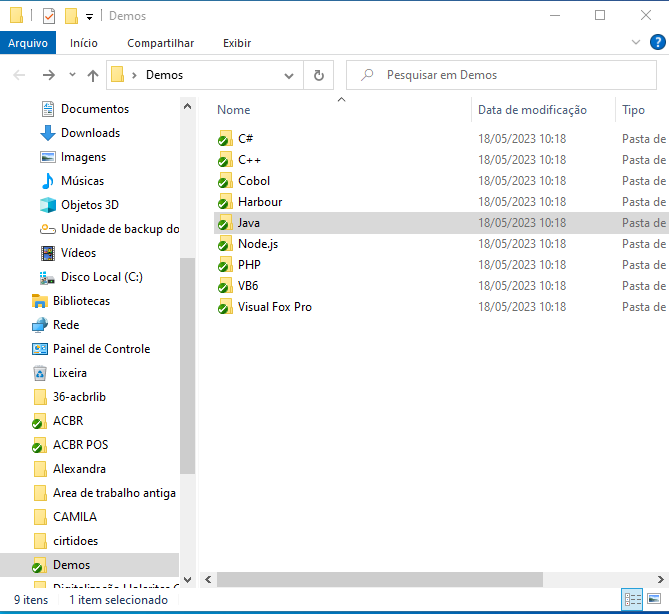Click the Rede network icon
The image size is (669, 614).
pos(40,325)
